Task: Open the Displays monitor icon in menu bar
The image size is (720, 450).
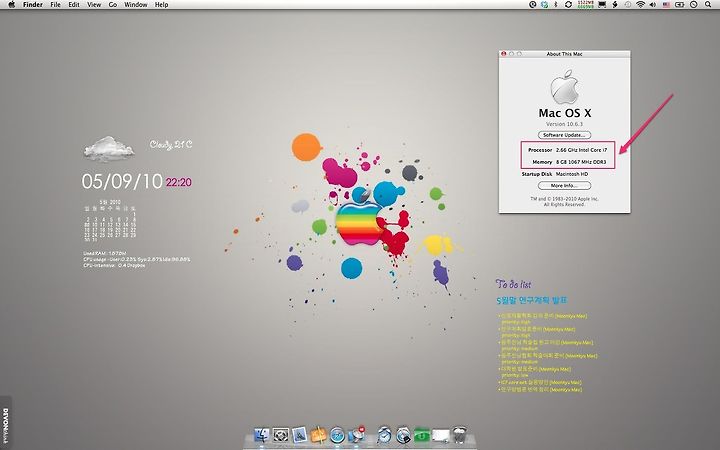Action: tap(602, 5)
